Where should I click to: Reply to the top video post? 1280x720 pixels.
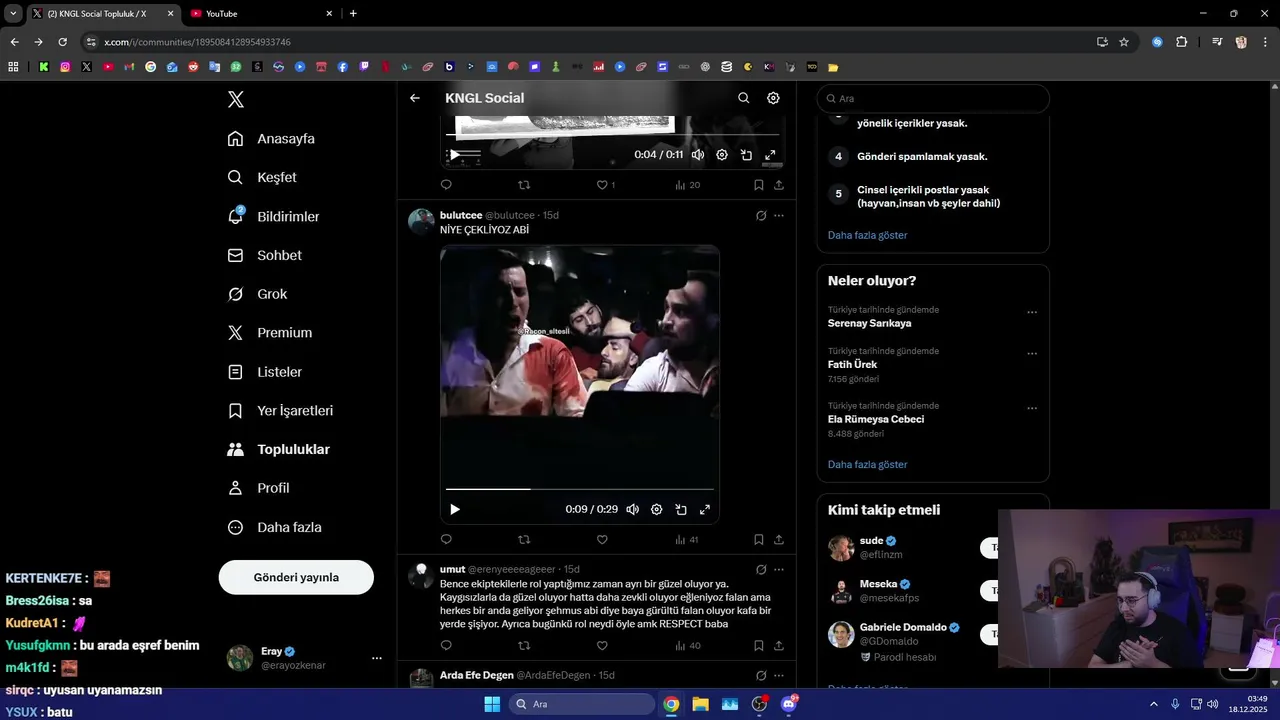pyautogui.click(x=446, y=185)
